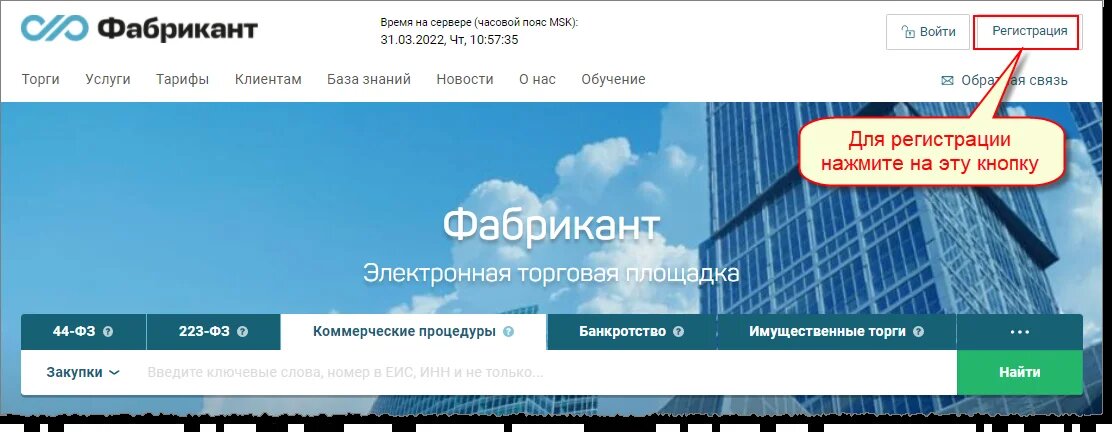
Task: Click the Фабрикант logo icon
Action: coord(54,29)
